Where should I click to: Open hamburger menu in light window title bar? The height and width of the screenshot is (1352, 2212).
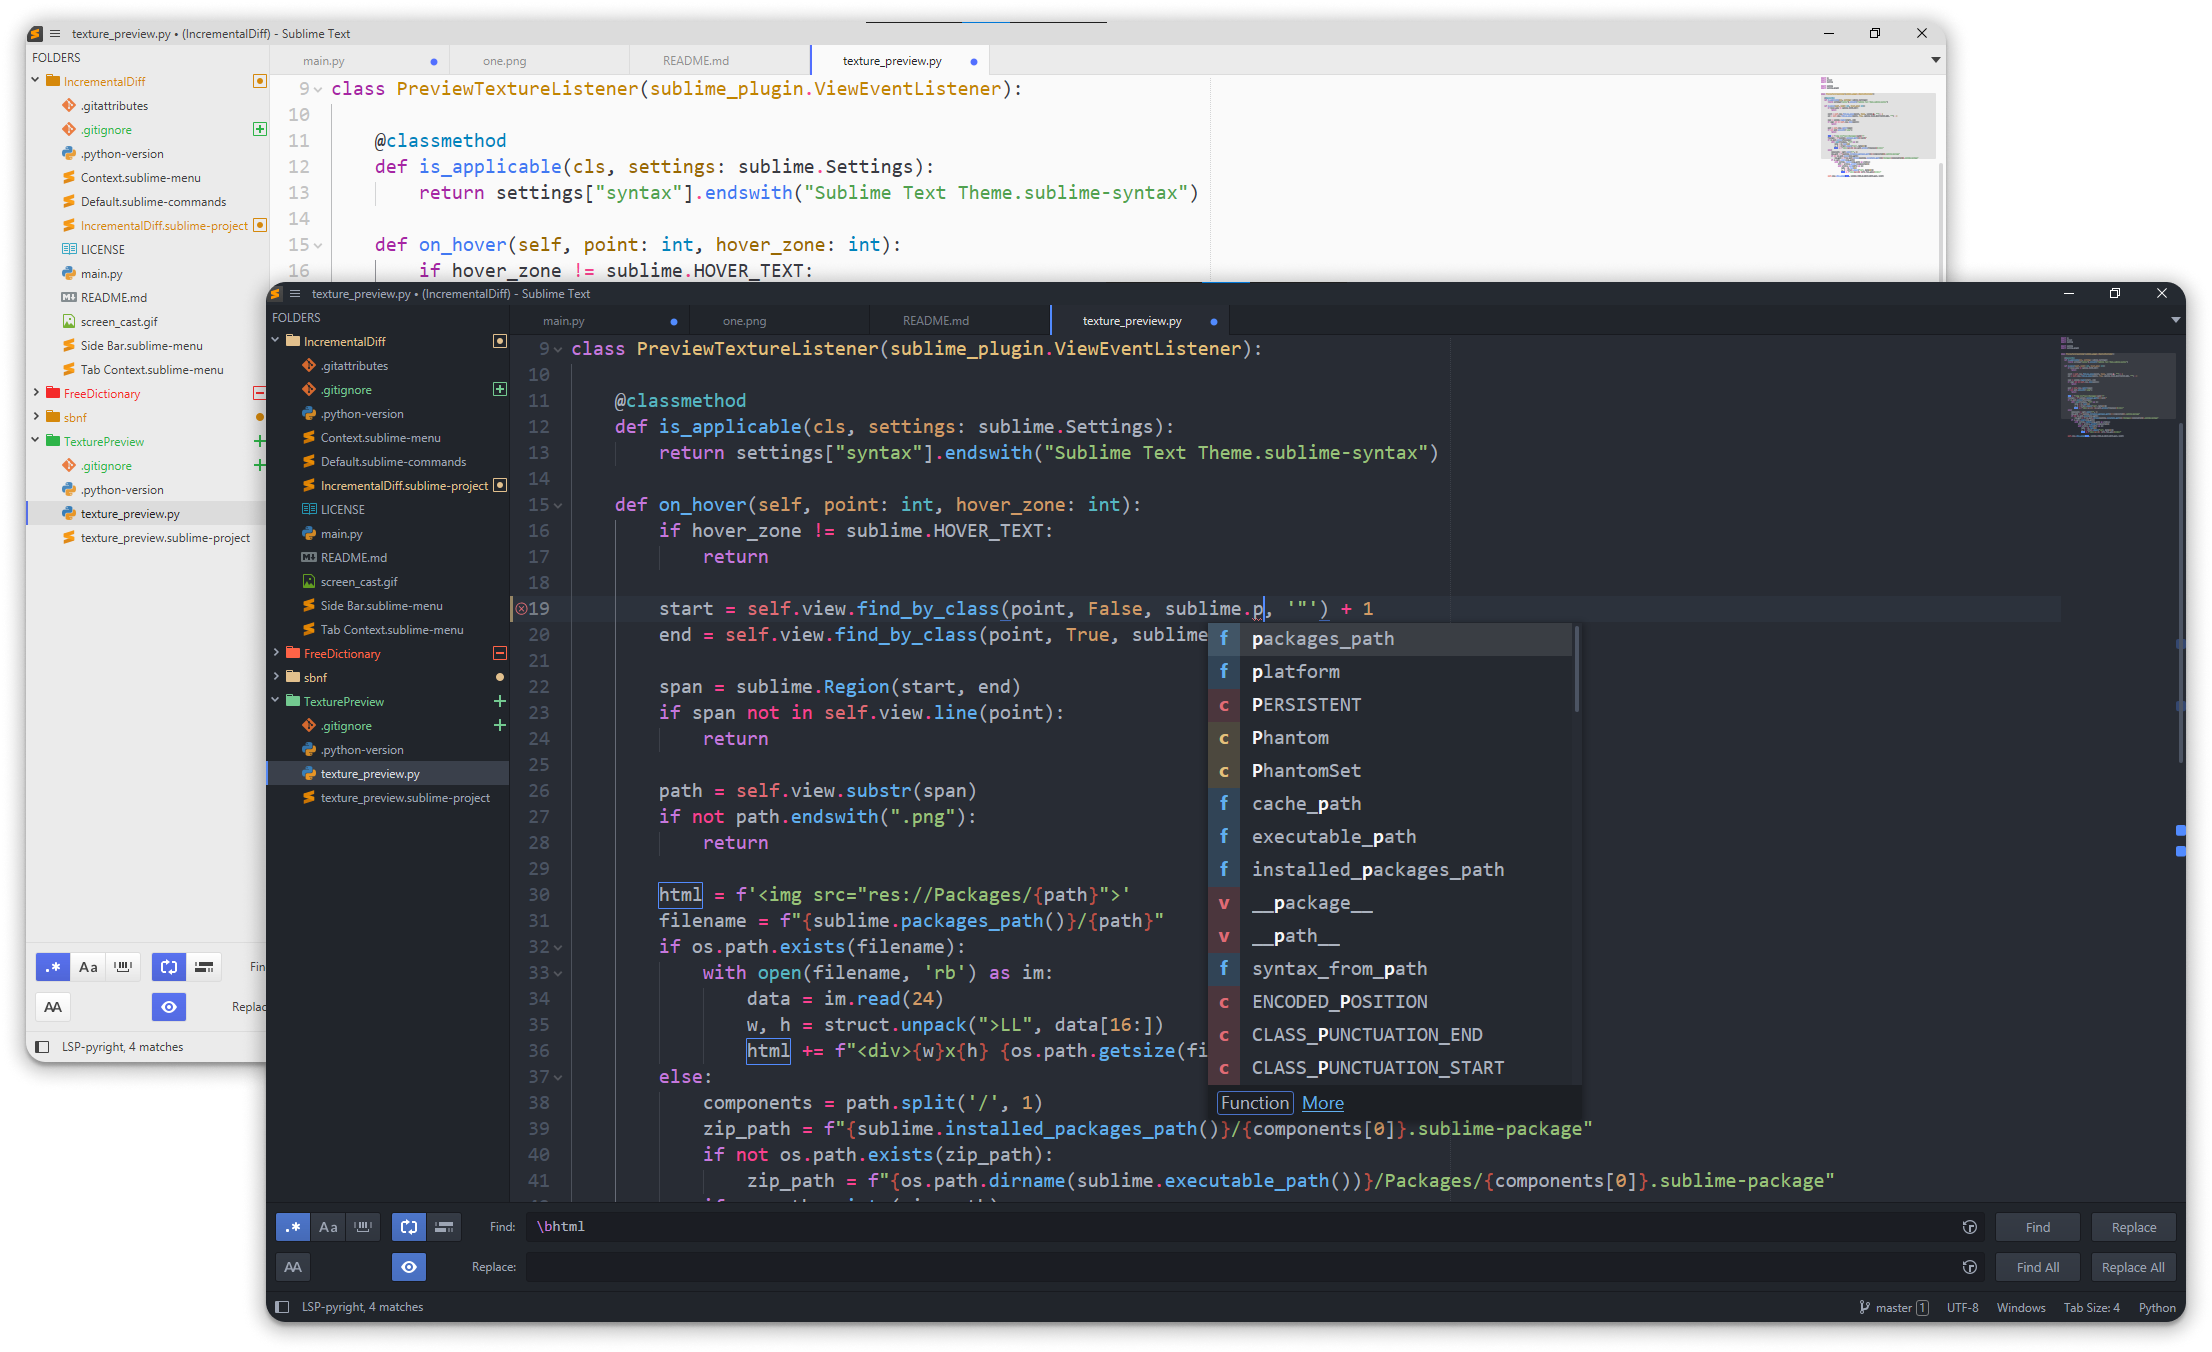click(x=55, y=34)
